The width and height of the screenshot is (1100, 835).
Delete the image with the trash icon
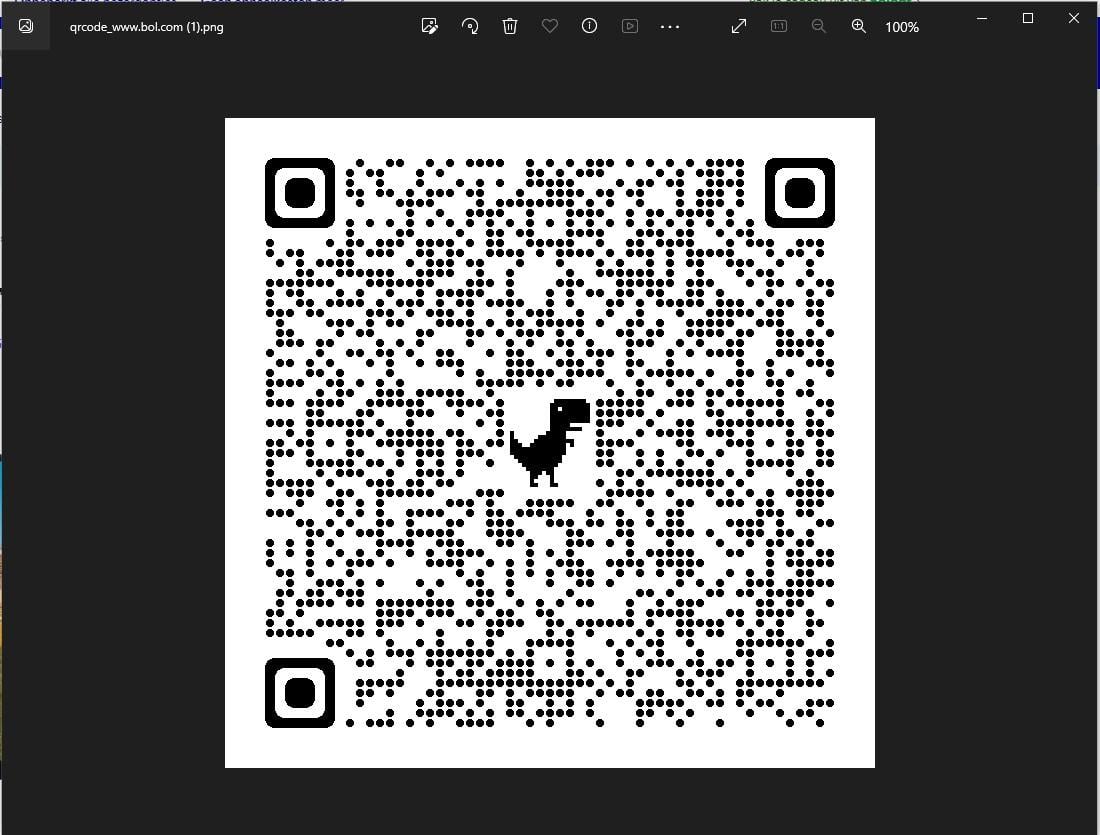[x=510, y=26]
